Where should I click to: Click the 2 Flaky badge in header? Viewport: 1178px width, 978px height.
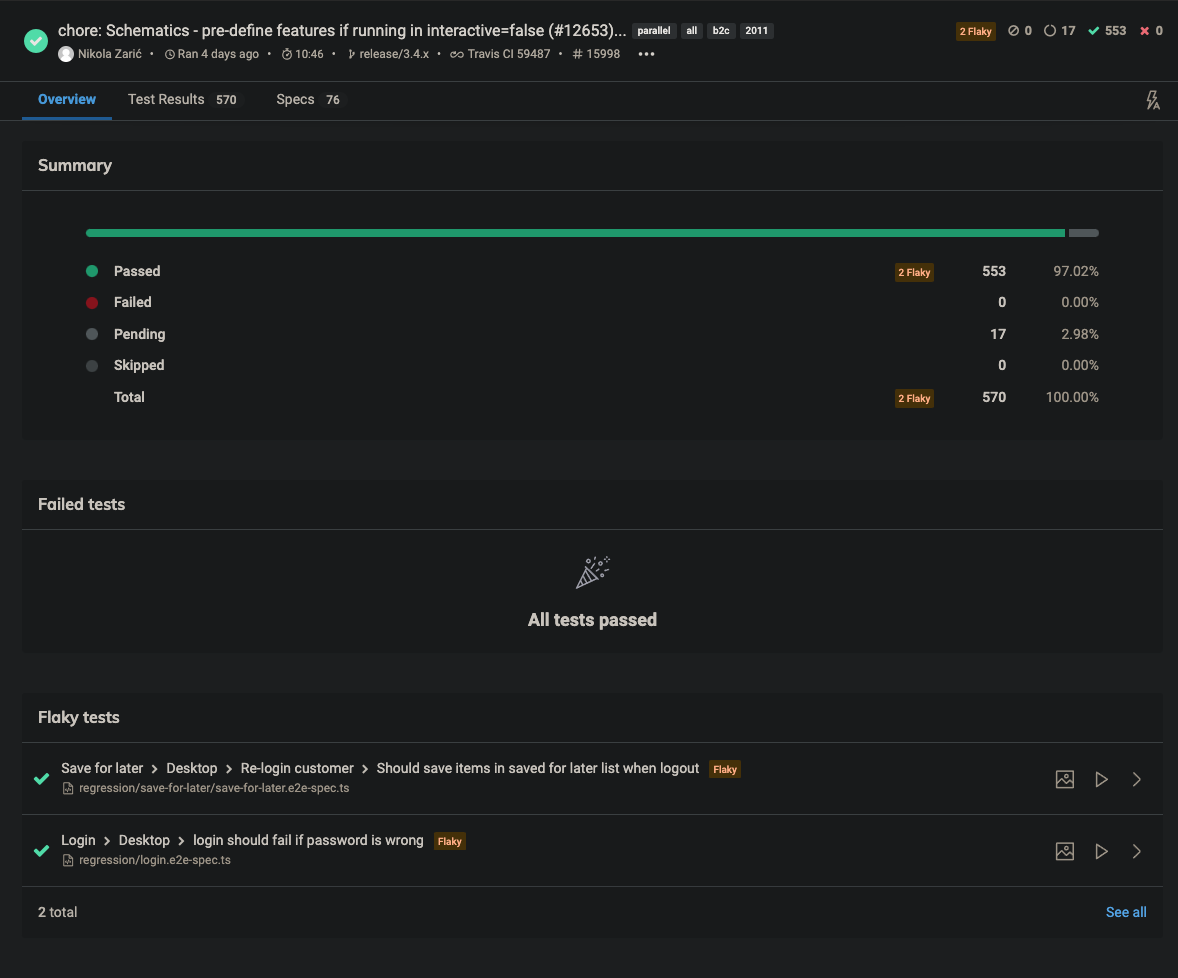975,32
